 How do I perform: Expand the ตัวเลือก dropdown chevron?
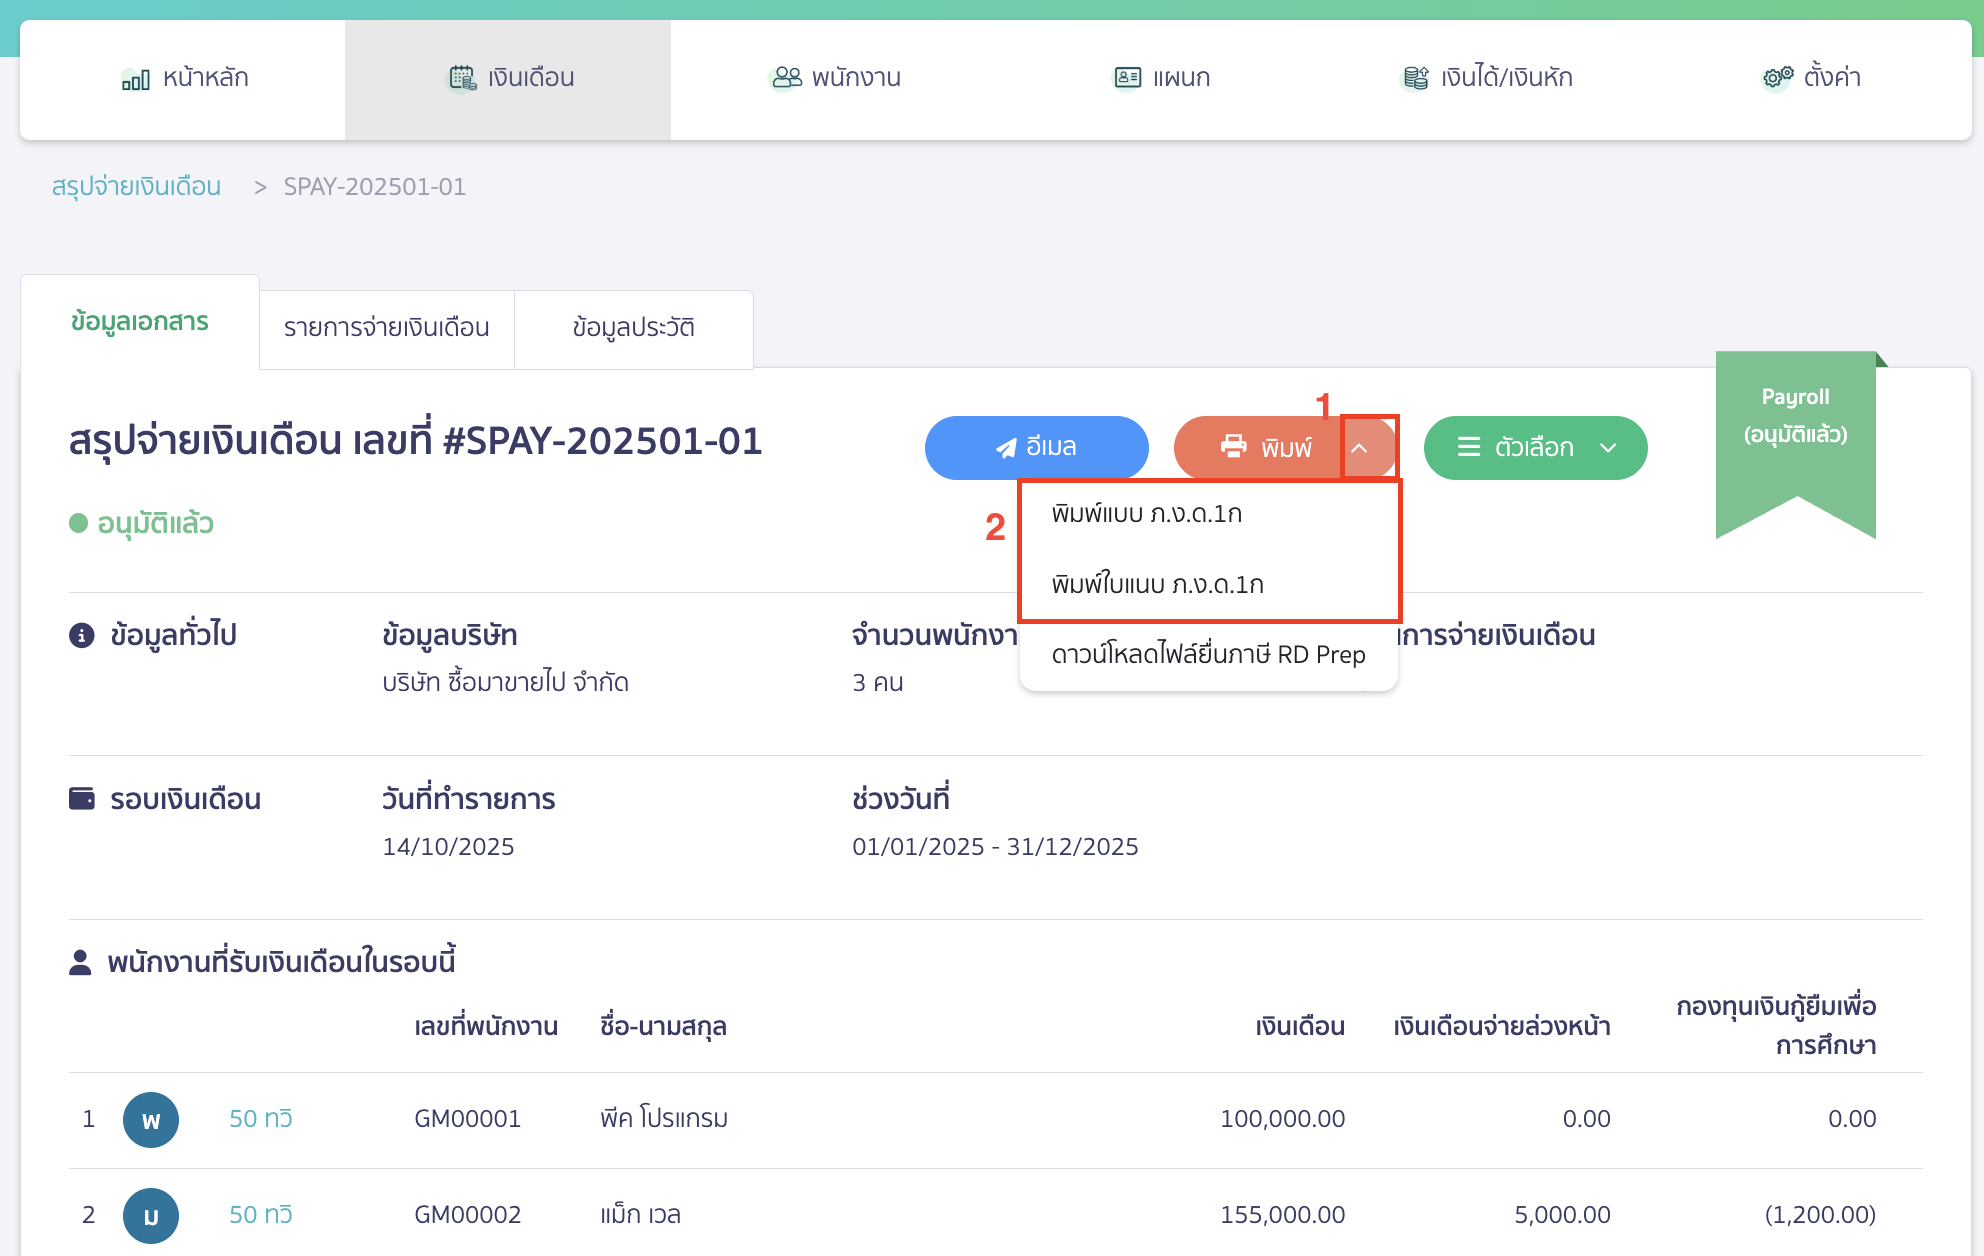(1609, 447)
